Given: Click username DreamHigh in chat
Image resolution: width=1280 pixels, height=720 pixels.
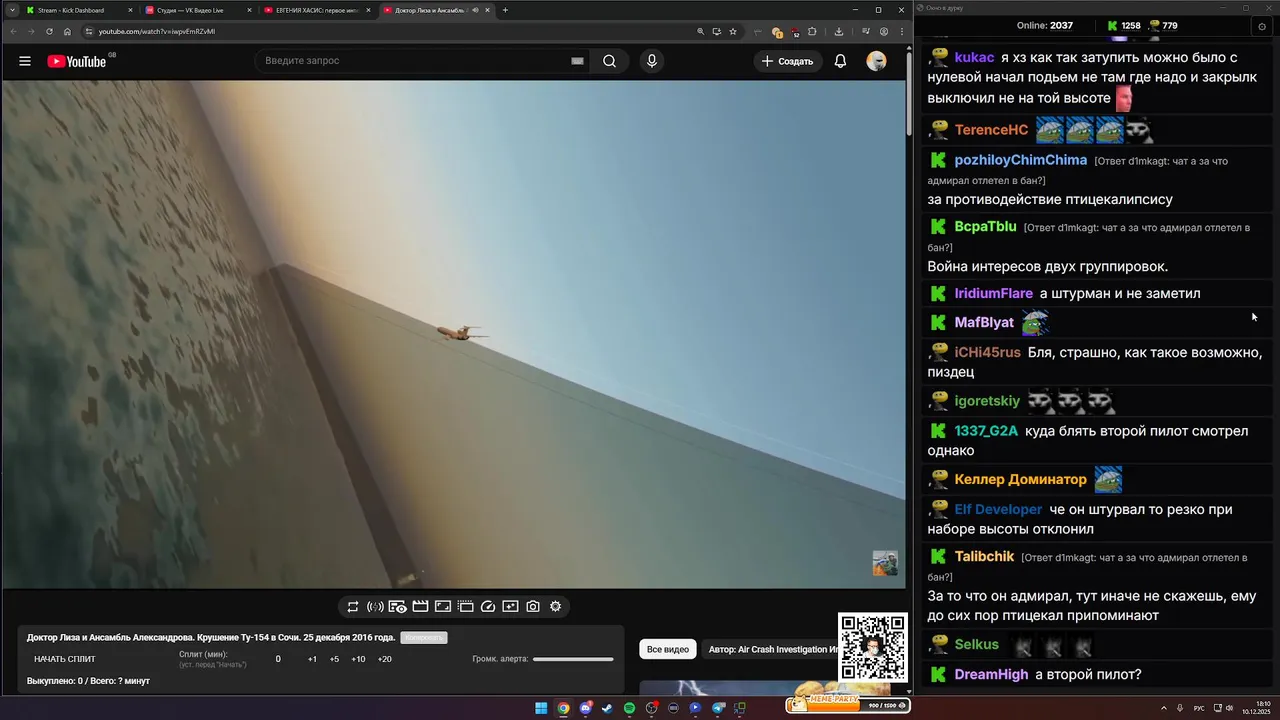Looking at the screenshot, I should [x=991, y=674].
